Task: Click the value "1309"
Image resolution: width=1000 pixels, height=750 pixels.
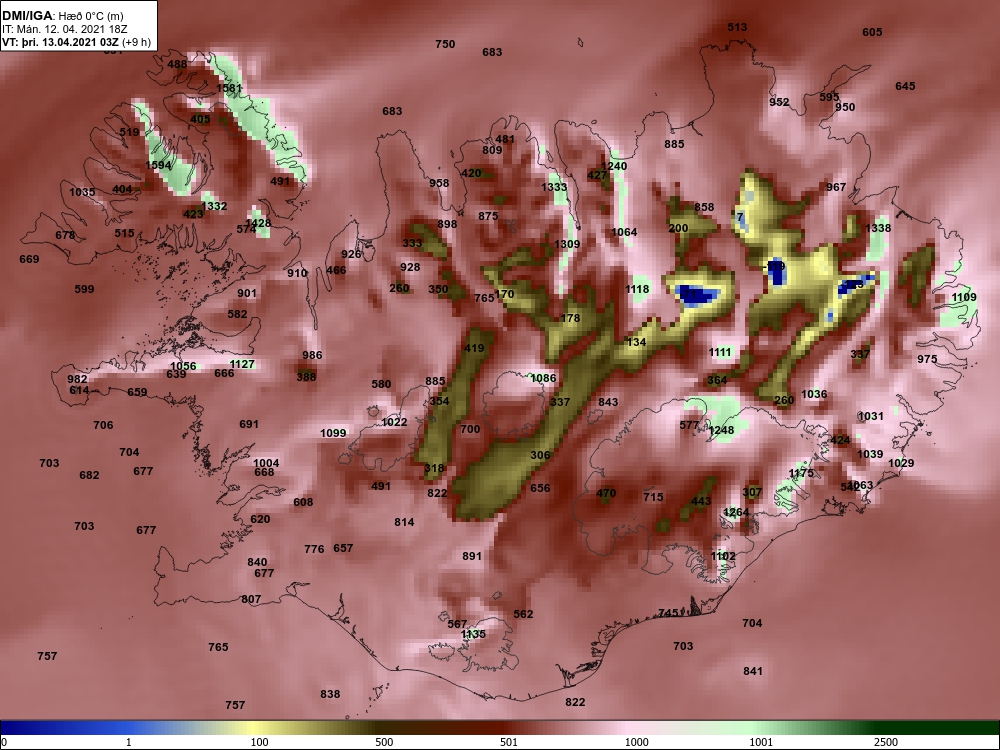Action: click(x=567, y=244)
